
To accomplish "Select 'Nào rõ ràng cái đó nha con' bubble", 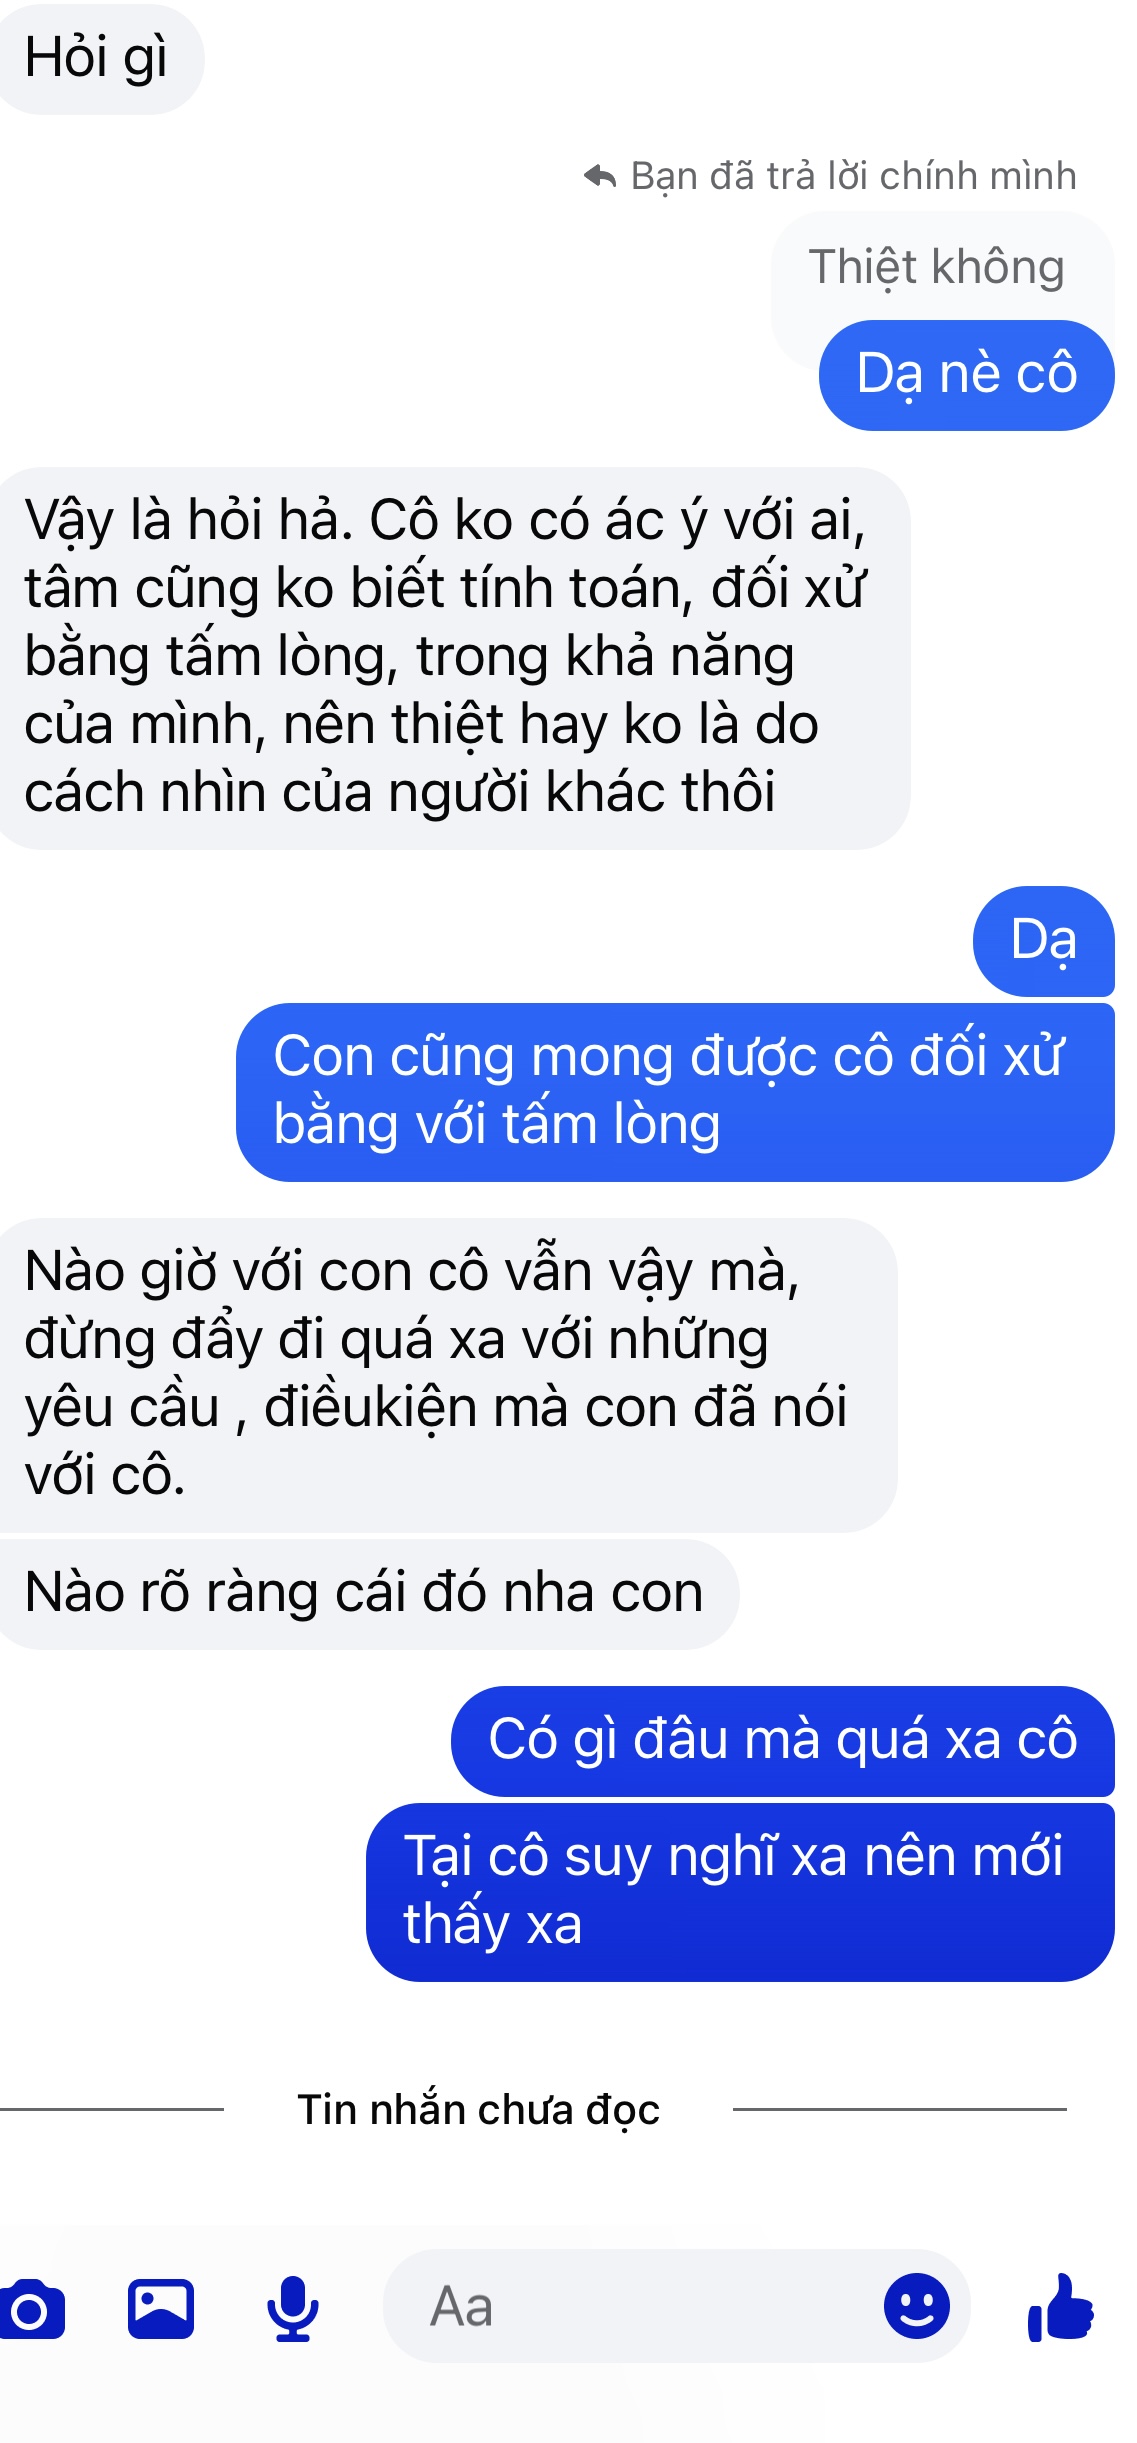I will pos(366,1594).
